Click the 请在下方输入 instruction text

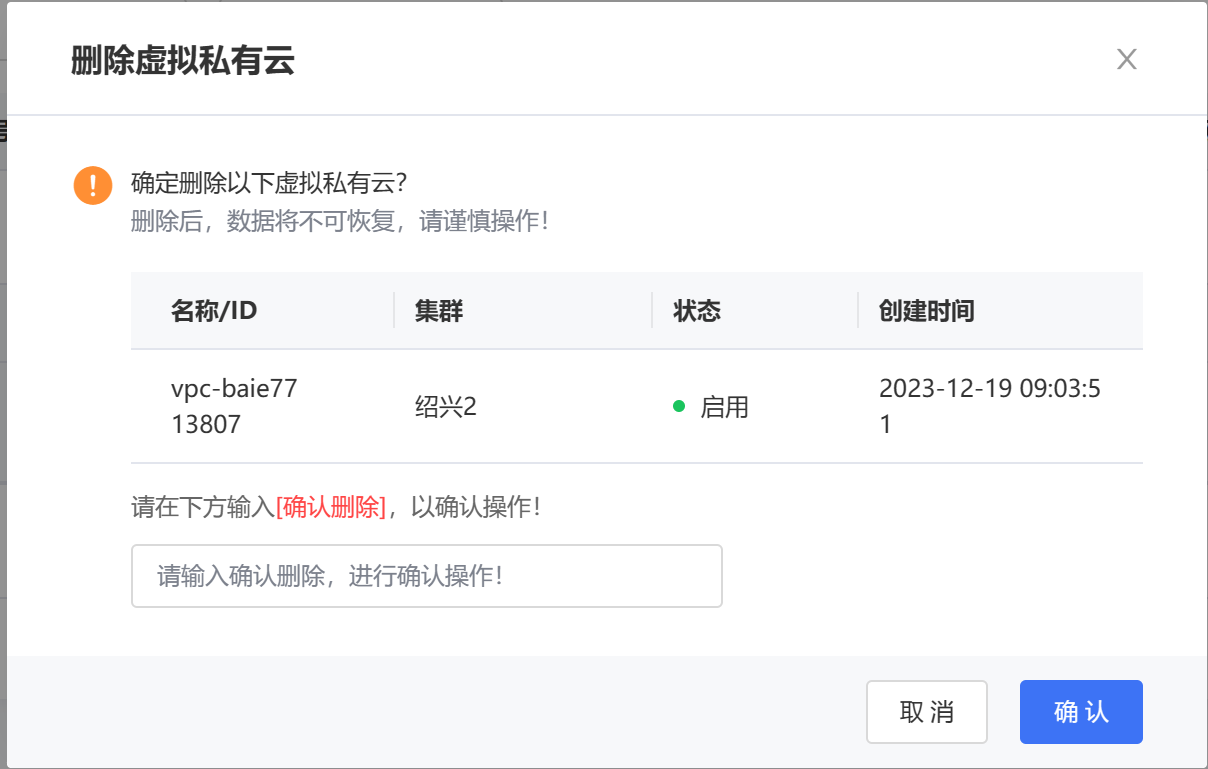(202, 507)
